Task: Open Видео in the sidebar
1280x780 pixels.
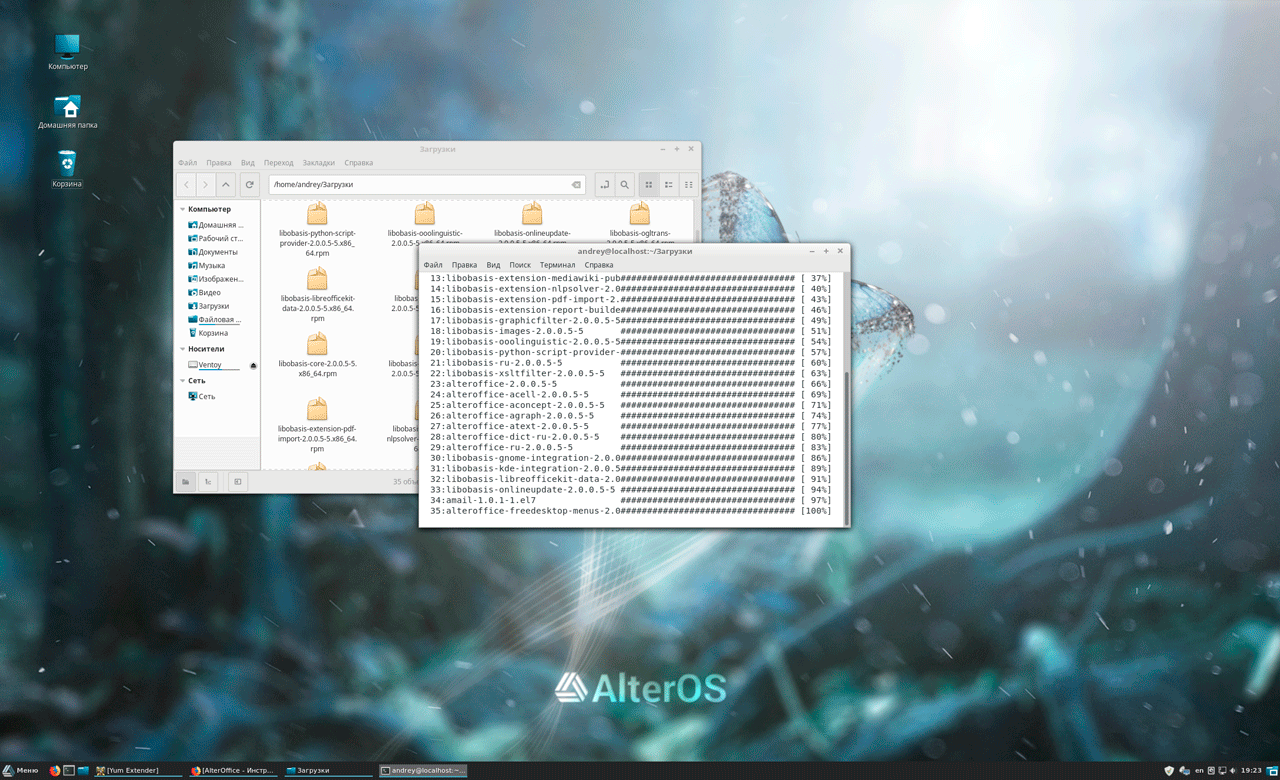Action: (x=204, y=293)
